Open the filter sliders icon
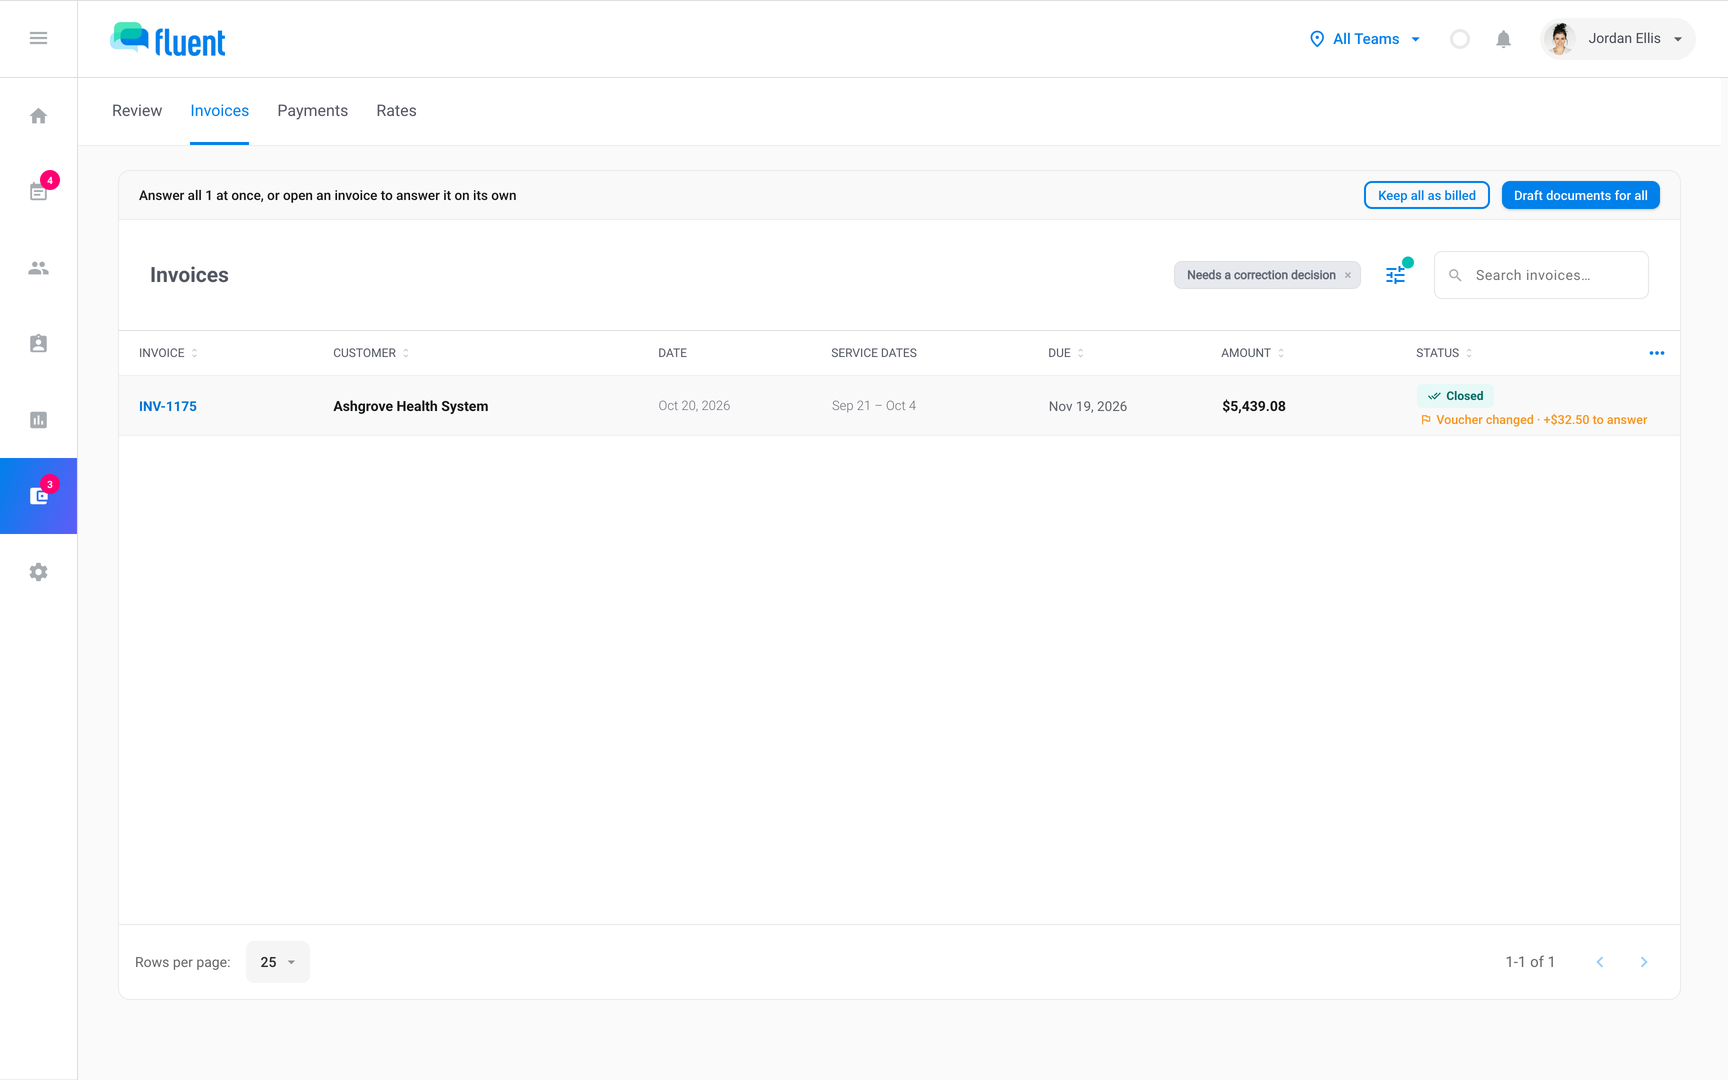This screenshot has width=1728, height=1080. point(1396,275)
